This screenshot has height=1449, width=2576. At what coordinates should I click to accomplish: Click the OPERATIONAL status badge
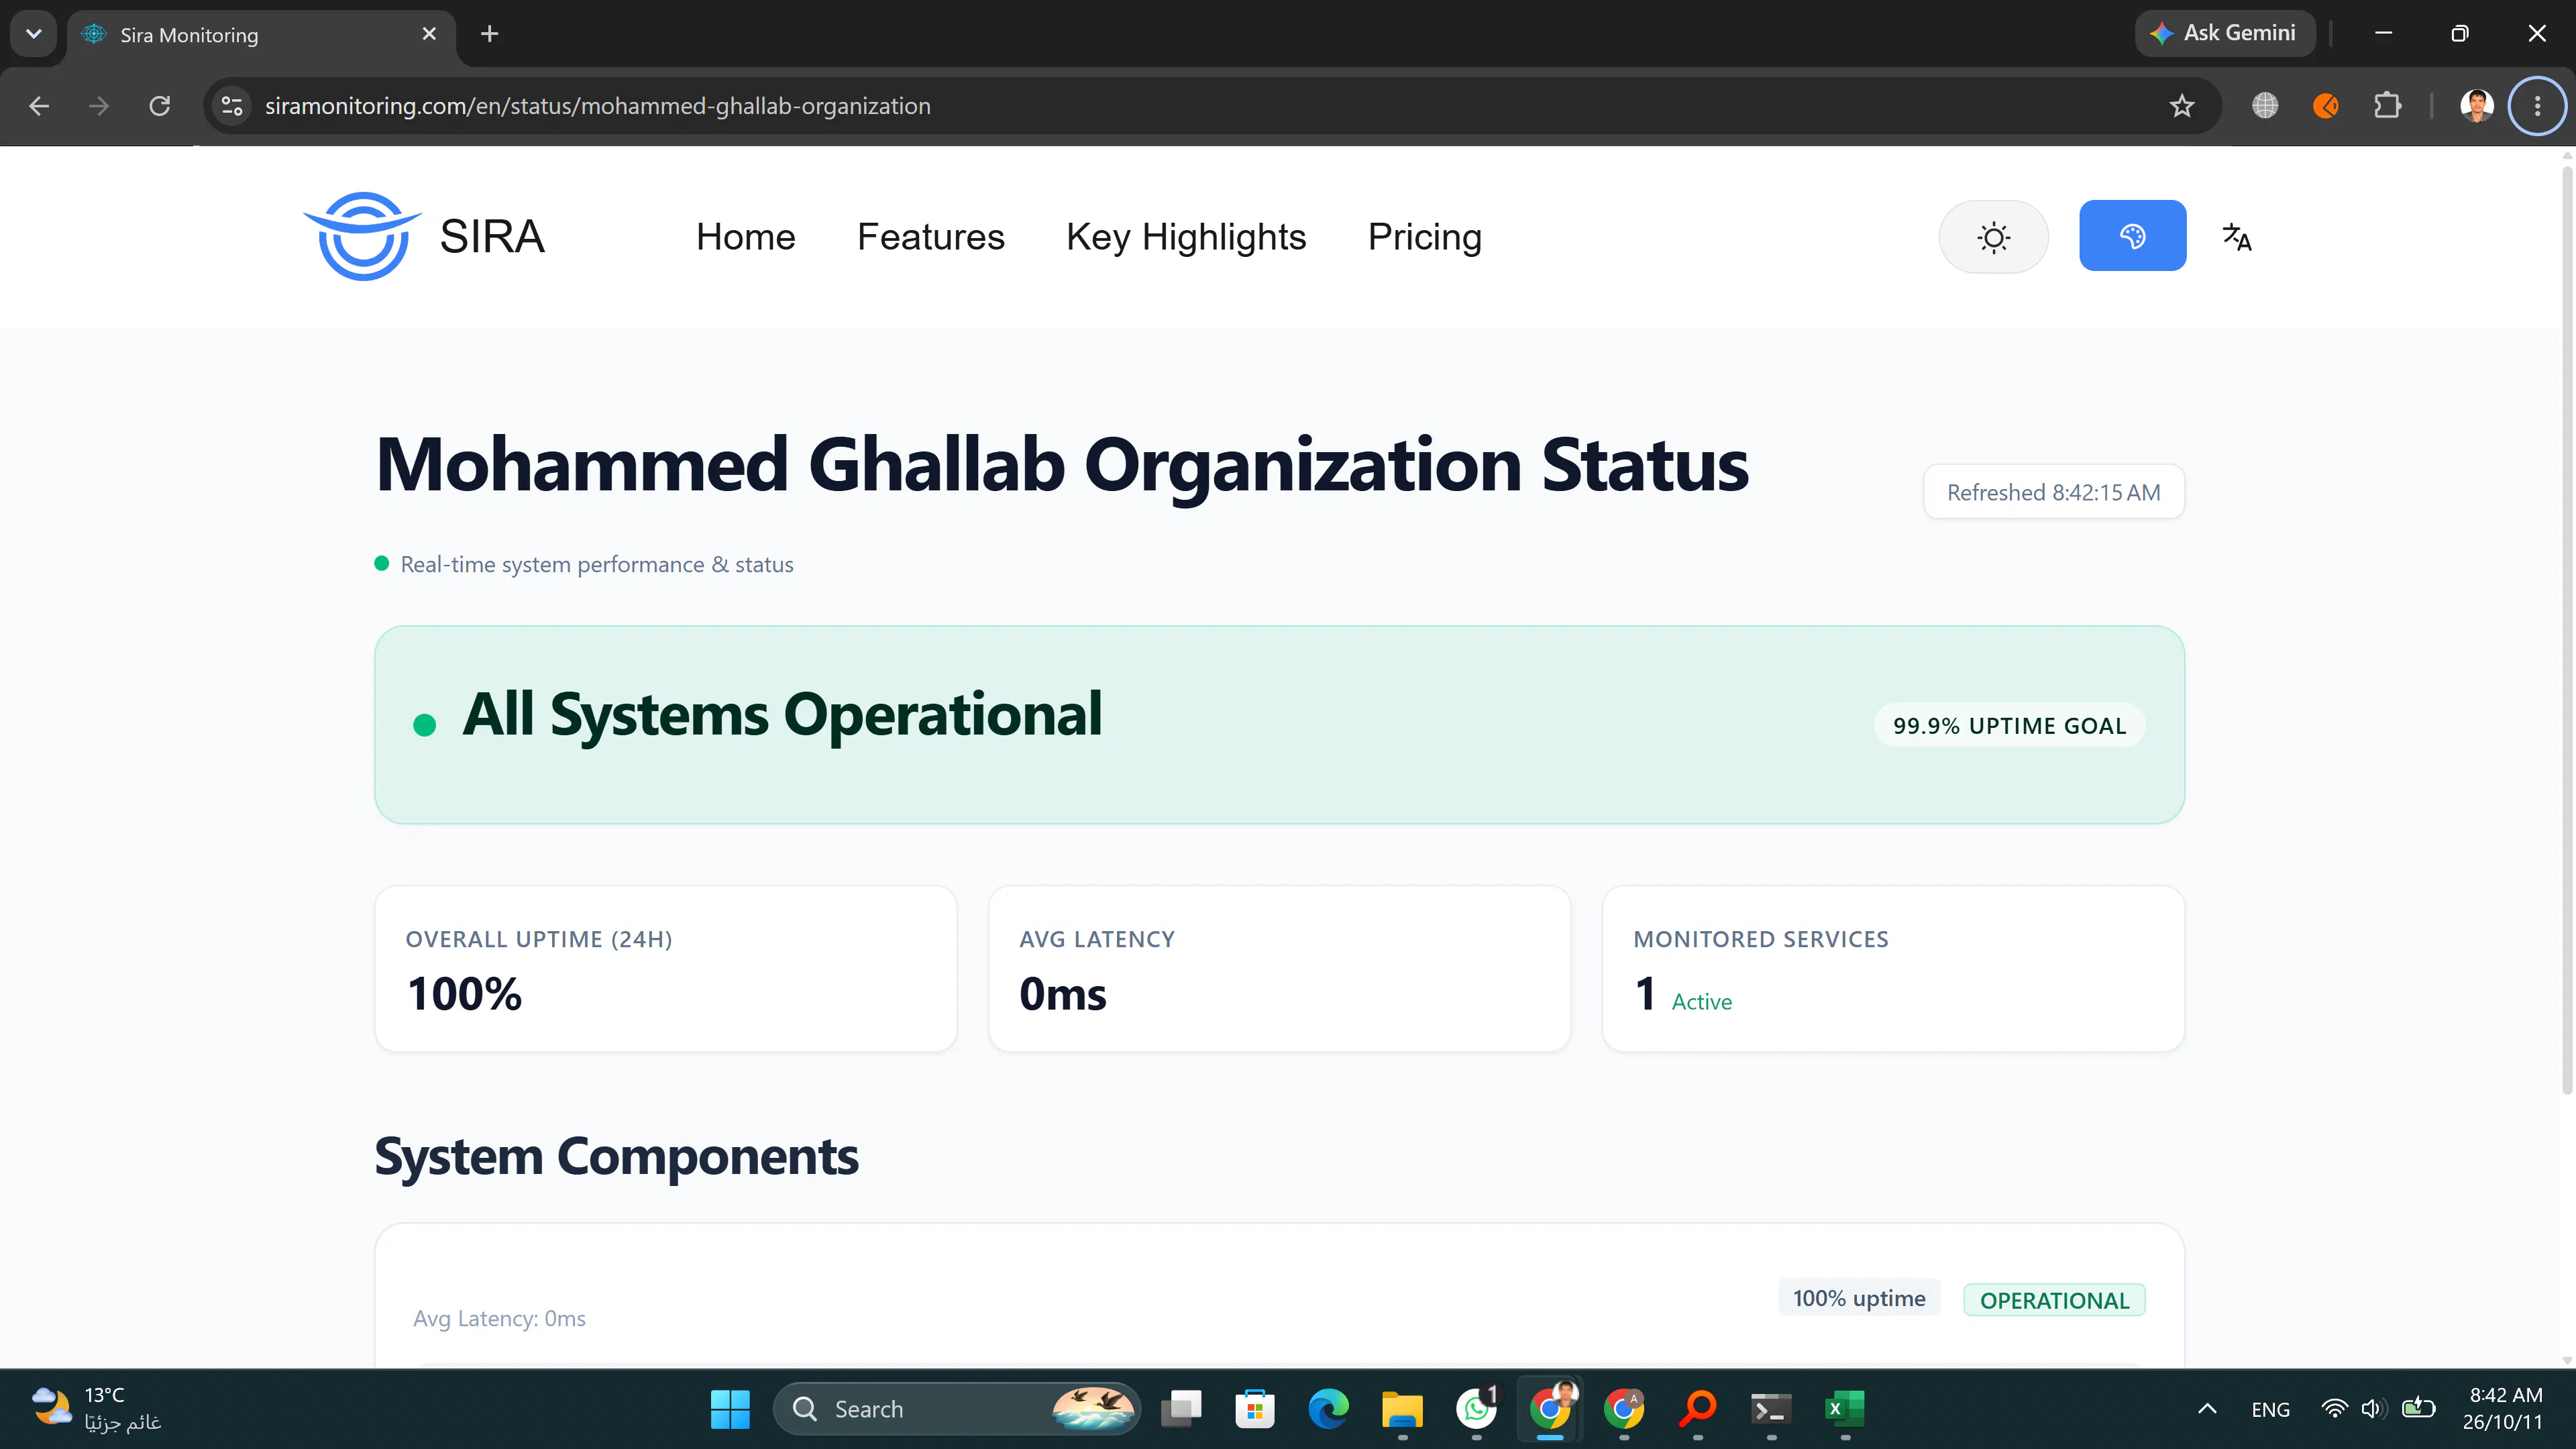click(2054, 1300)
